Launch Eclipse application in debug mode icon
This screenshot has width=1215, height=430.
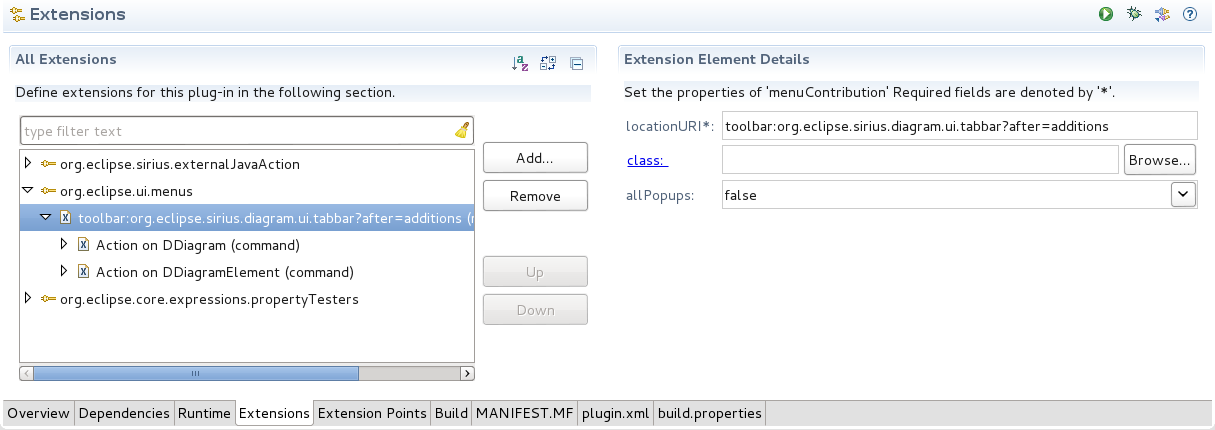[1134, 14]
